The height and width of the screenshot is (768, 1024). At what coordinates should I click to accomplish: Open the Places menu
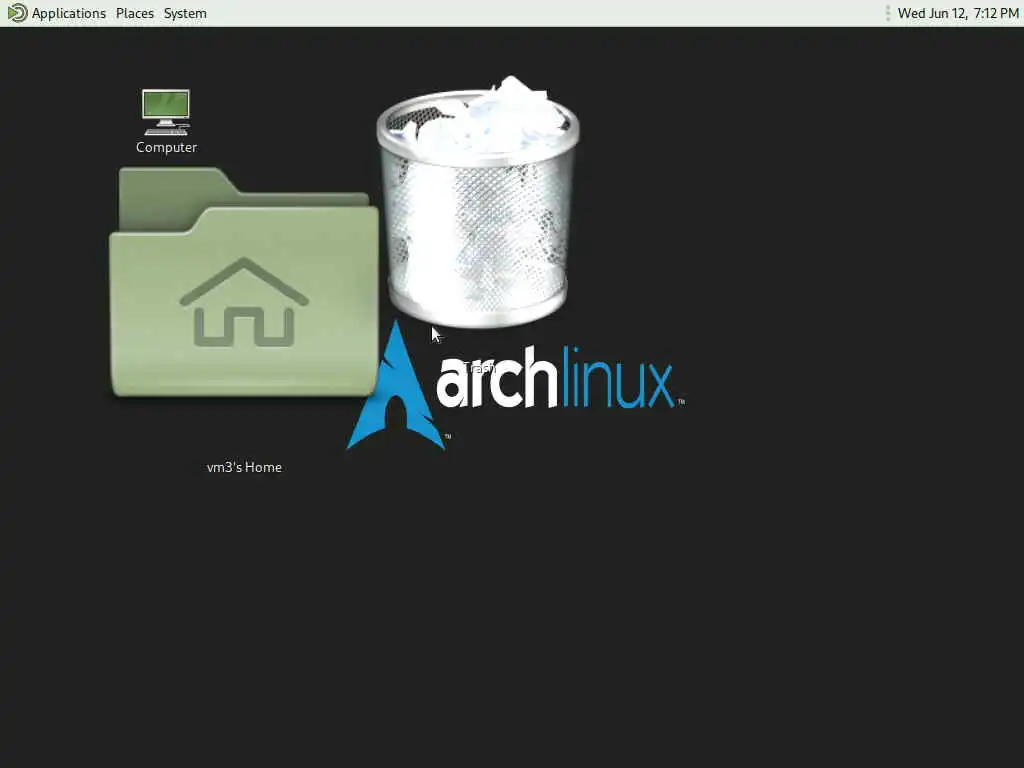coord(135,13)
